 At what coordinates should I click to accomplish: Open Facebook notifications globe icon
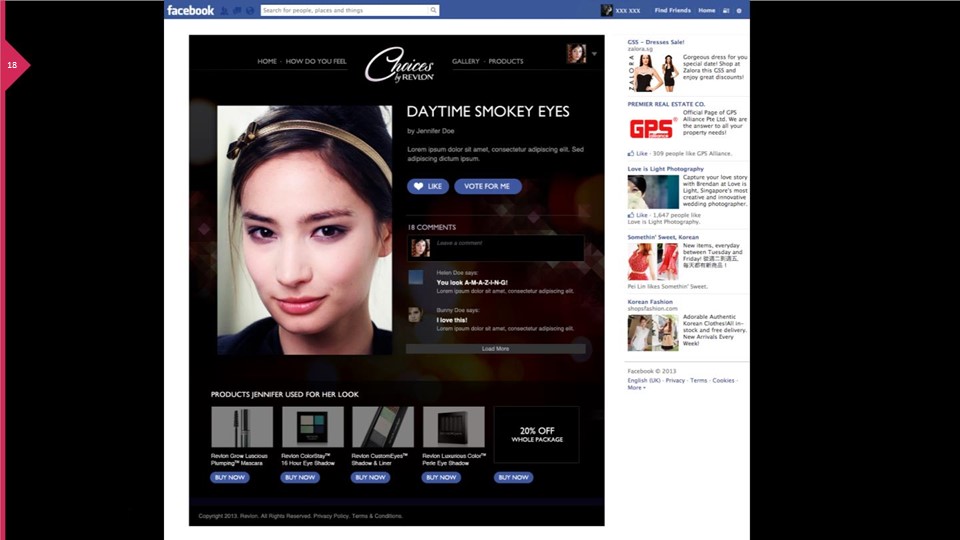pyautogui.click(x=250, y=10)
